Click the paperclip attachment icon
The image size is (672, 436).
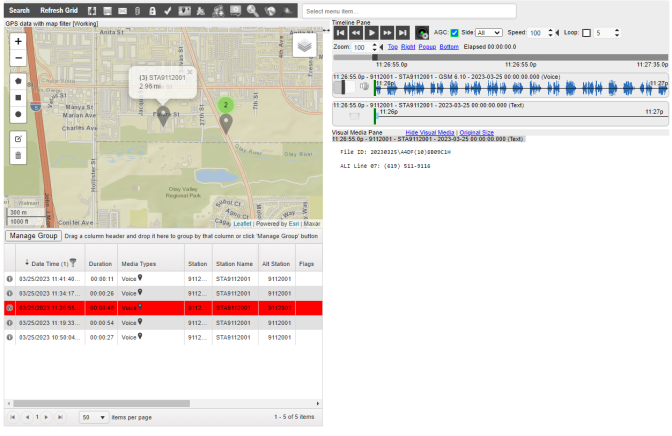[138, 11]
